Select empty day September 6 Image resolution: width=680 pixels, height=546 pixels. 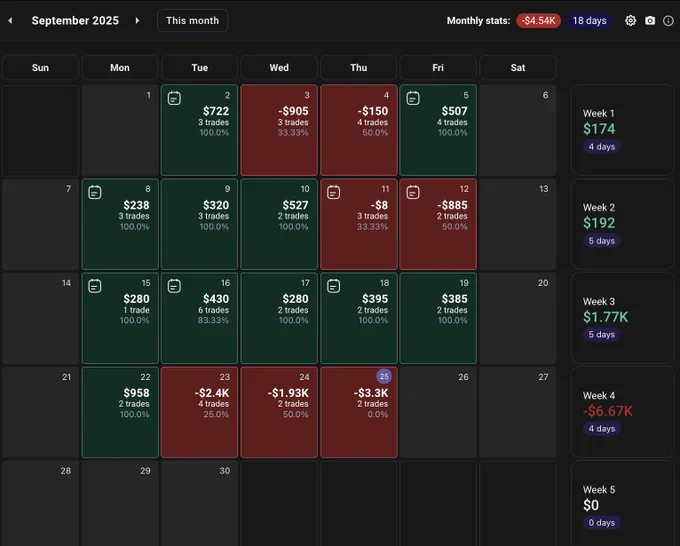point(518,130)
